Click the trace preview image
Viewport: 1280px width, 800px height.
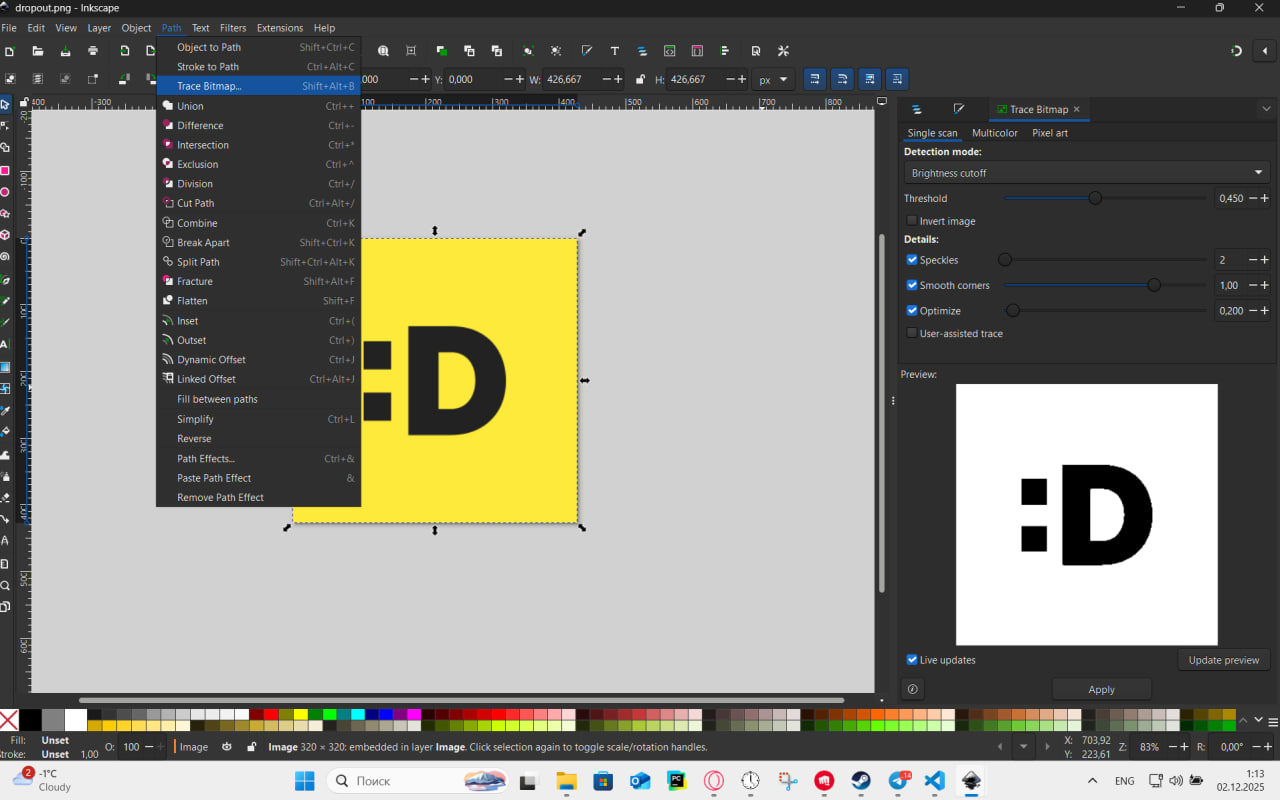click(x=1087, y=515)
